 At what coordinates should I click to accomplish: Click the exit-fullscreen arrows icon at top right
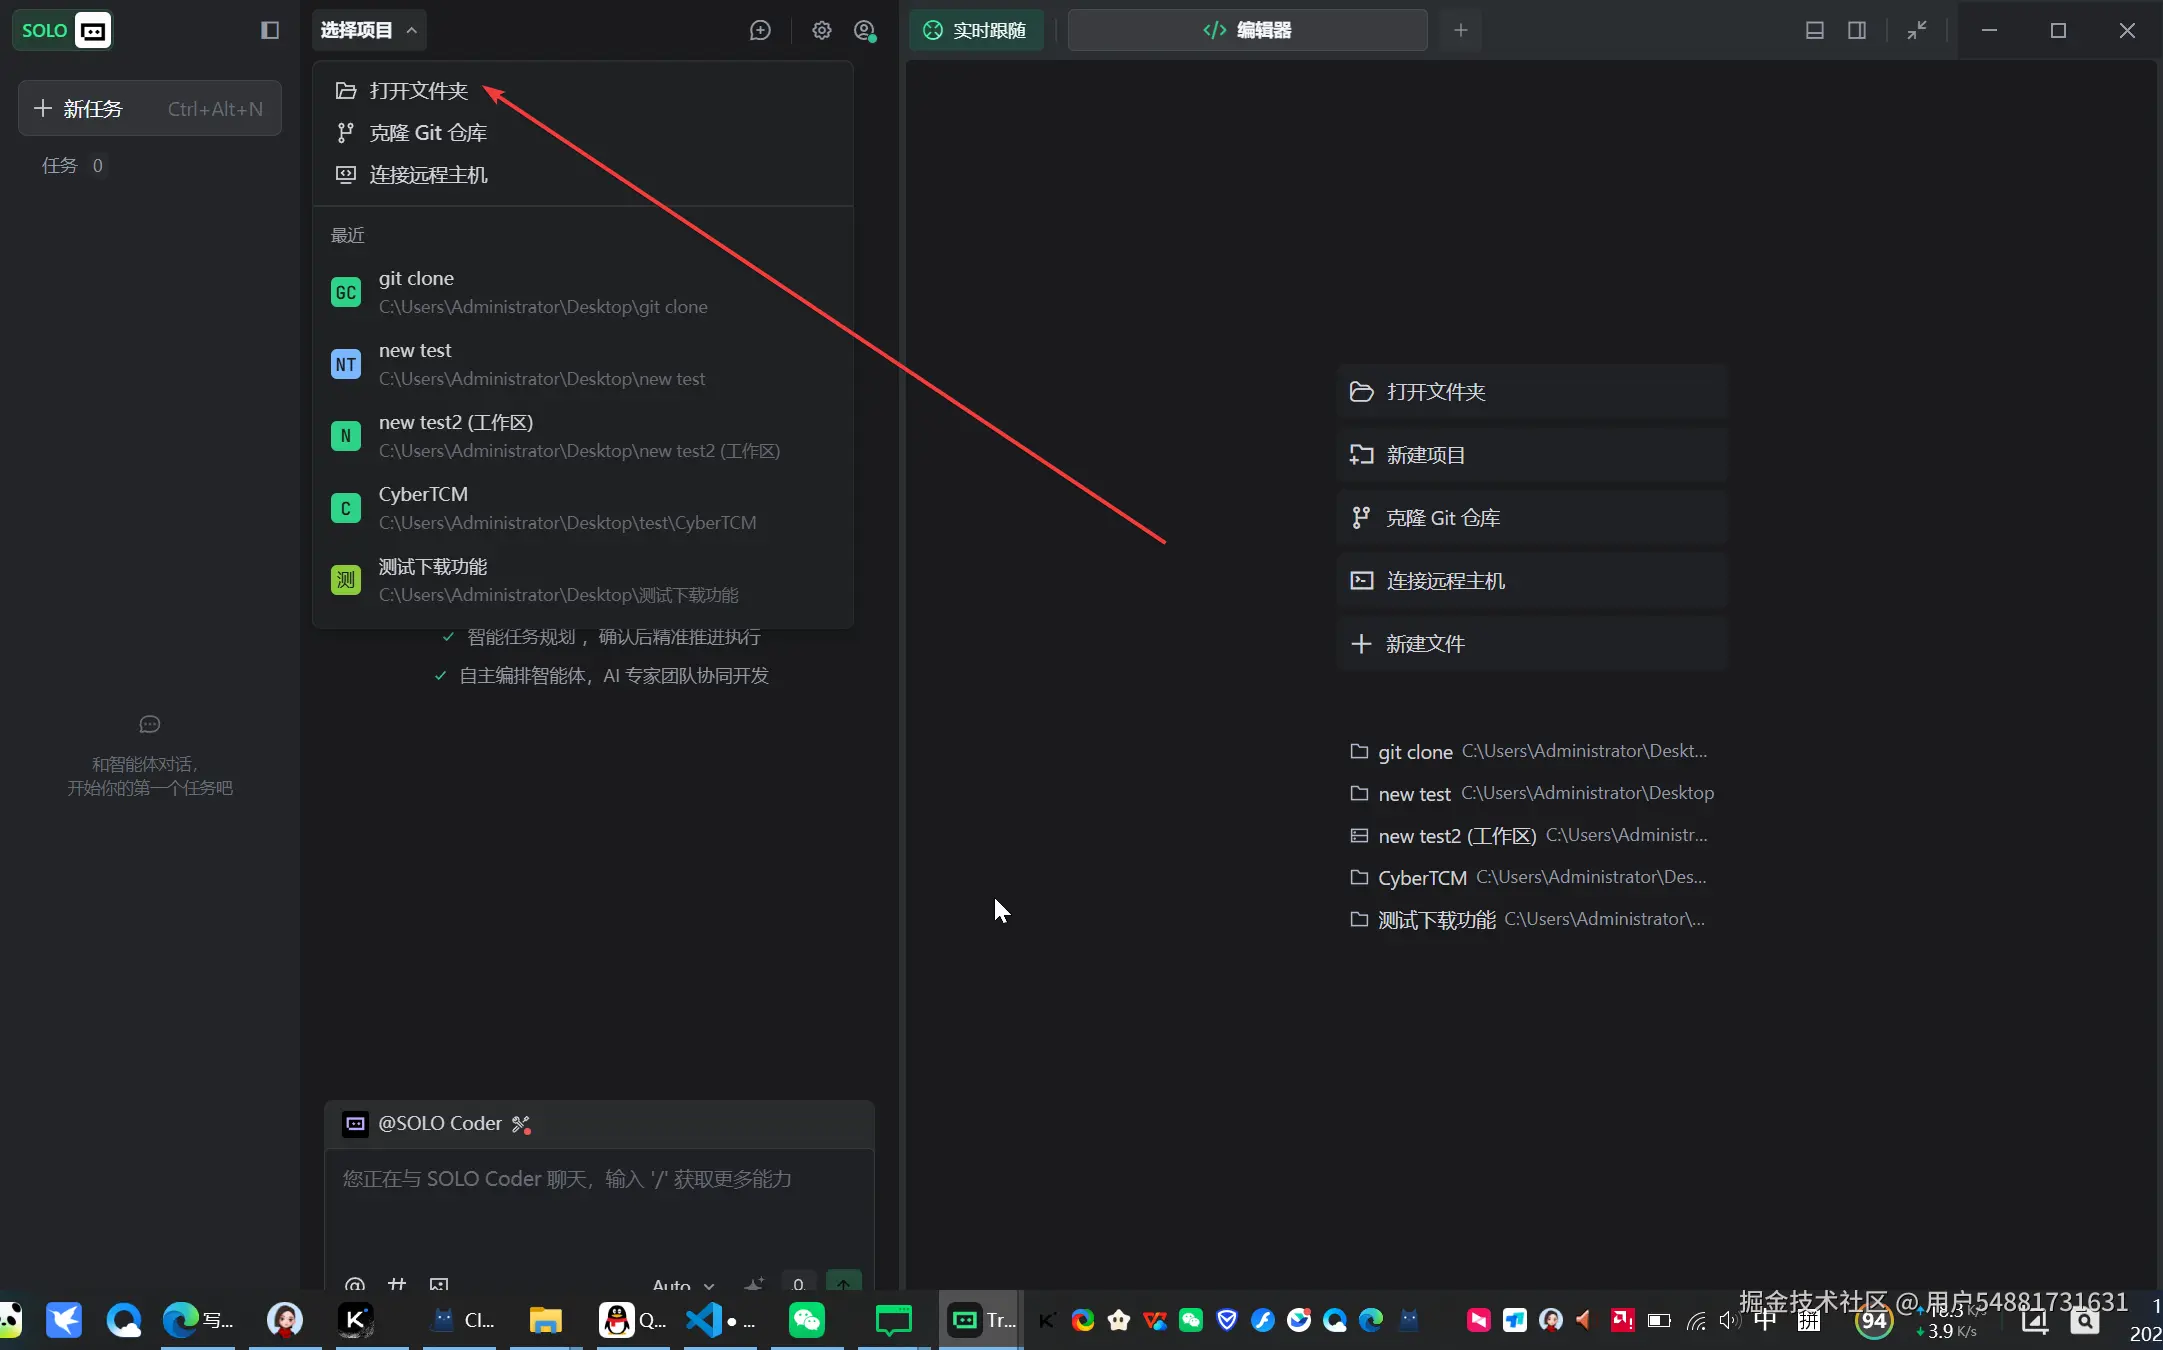(x=1916, y=30)
